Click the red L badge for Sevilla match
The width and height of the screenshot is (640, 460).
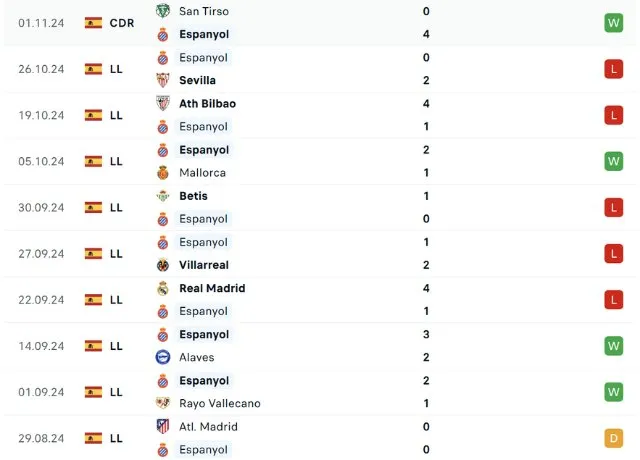(613, 69)
